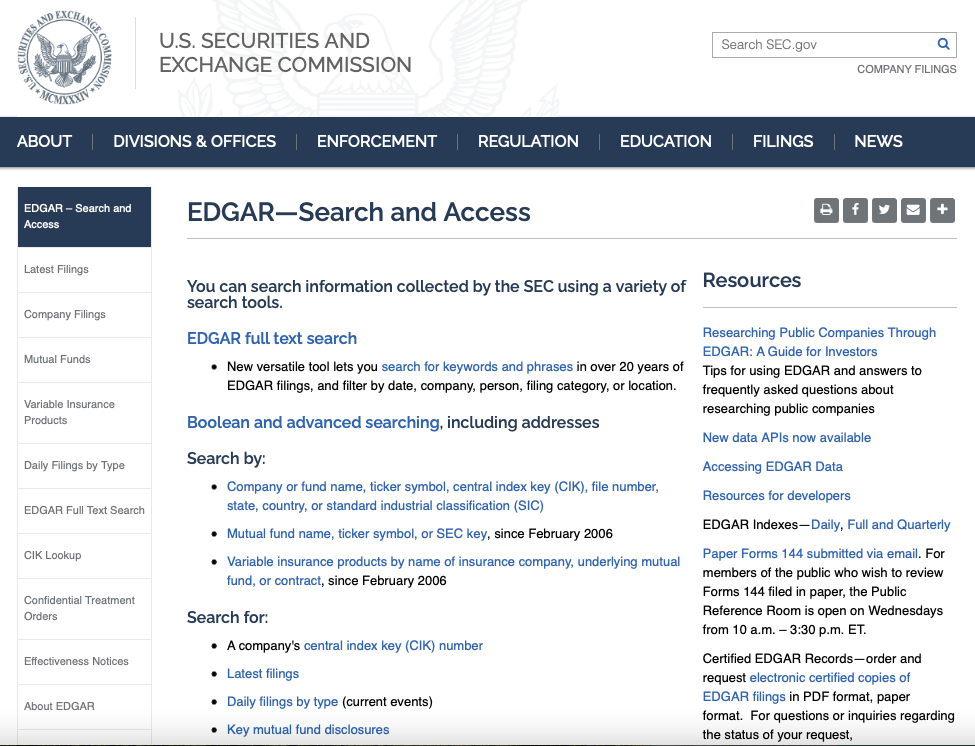The image size is (975, 746).
Task: Open the EDGAR full text search link
Action: [271, 338]
